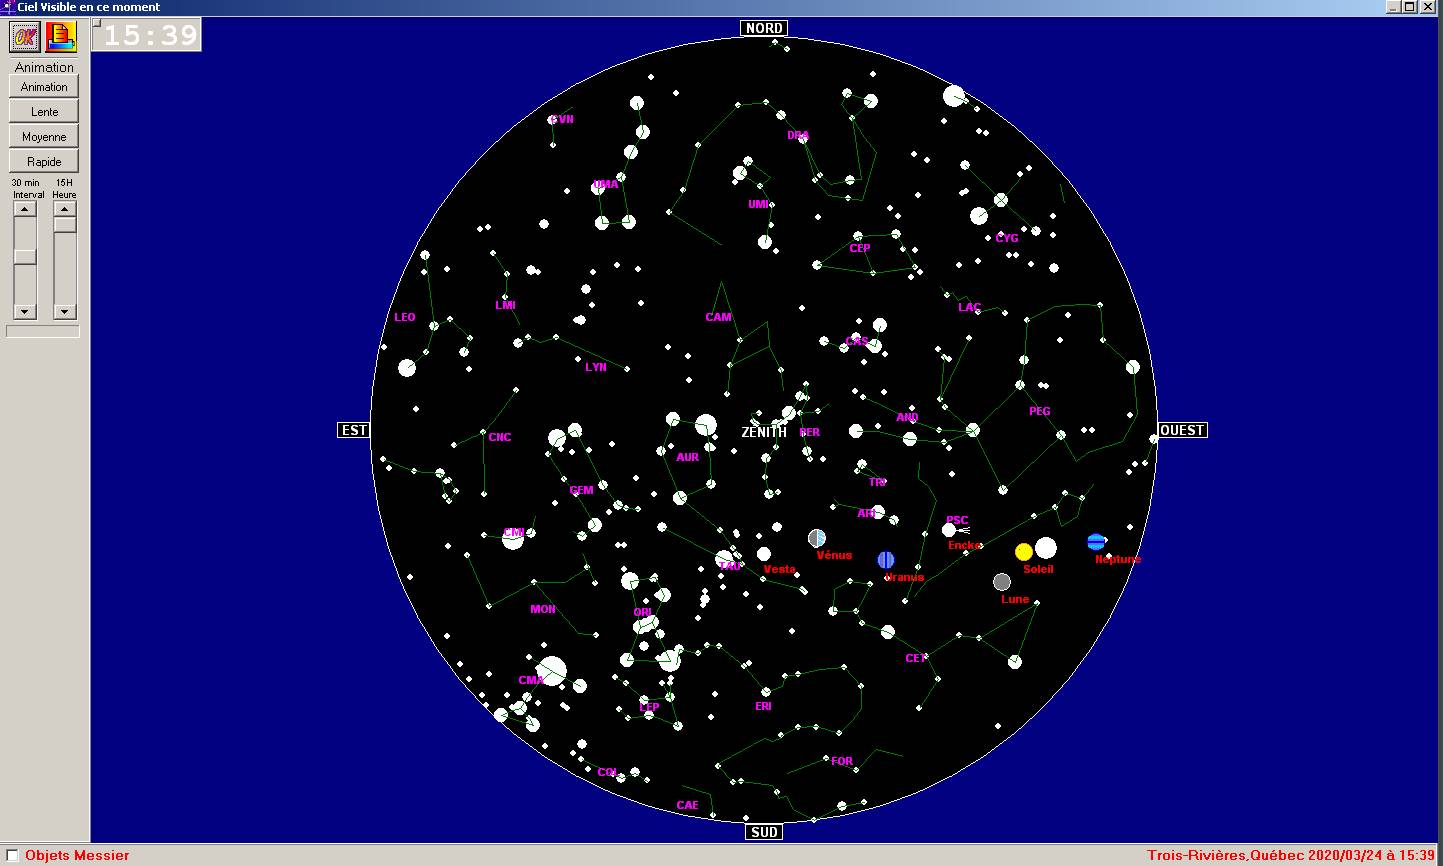This screenshot has width=1443, height=866.
Task: Click the Heure scrollbar up arrow
Action: 65,209
